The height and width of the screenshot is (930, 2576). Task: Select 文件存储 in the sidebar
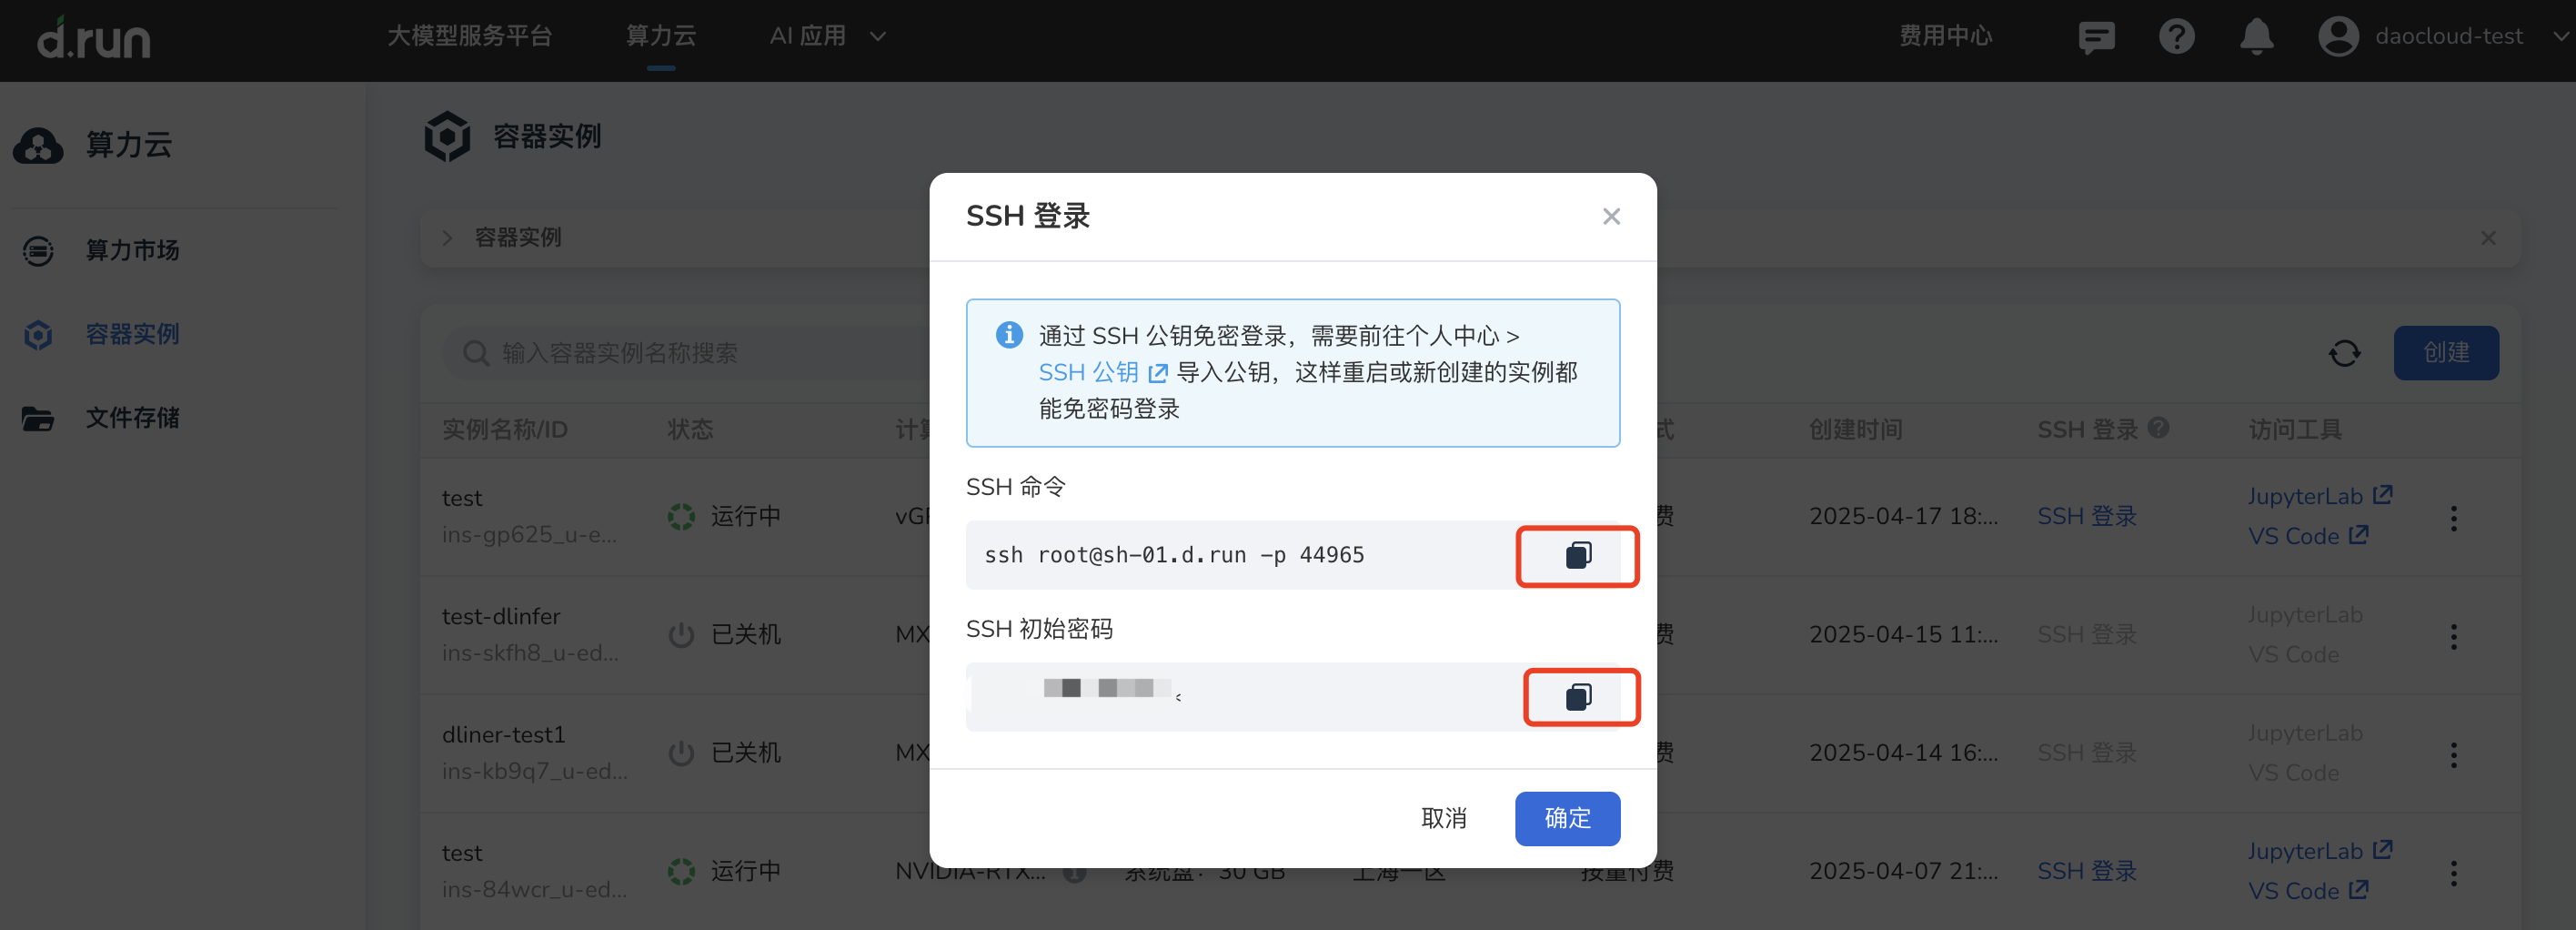tap(133, 418)
